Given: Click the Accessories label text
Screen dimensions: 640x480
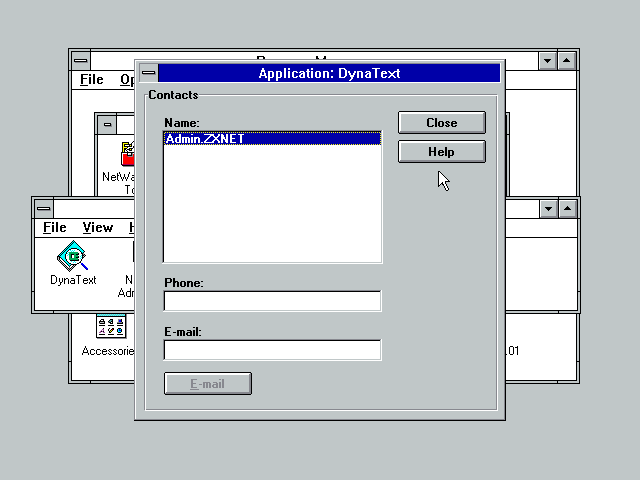Looking at the screenshot, I should click(108, 351).
